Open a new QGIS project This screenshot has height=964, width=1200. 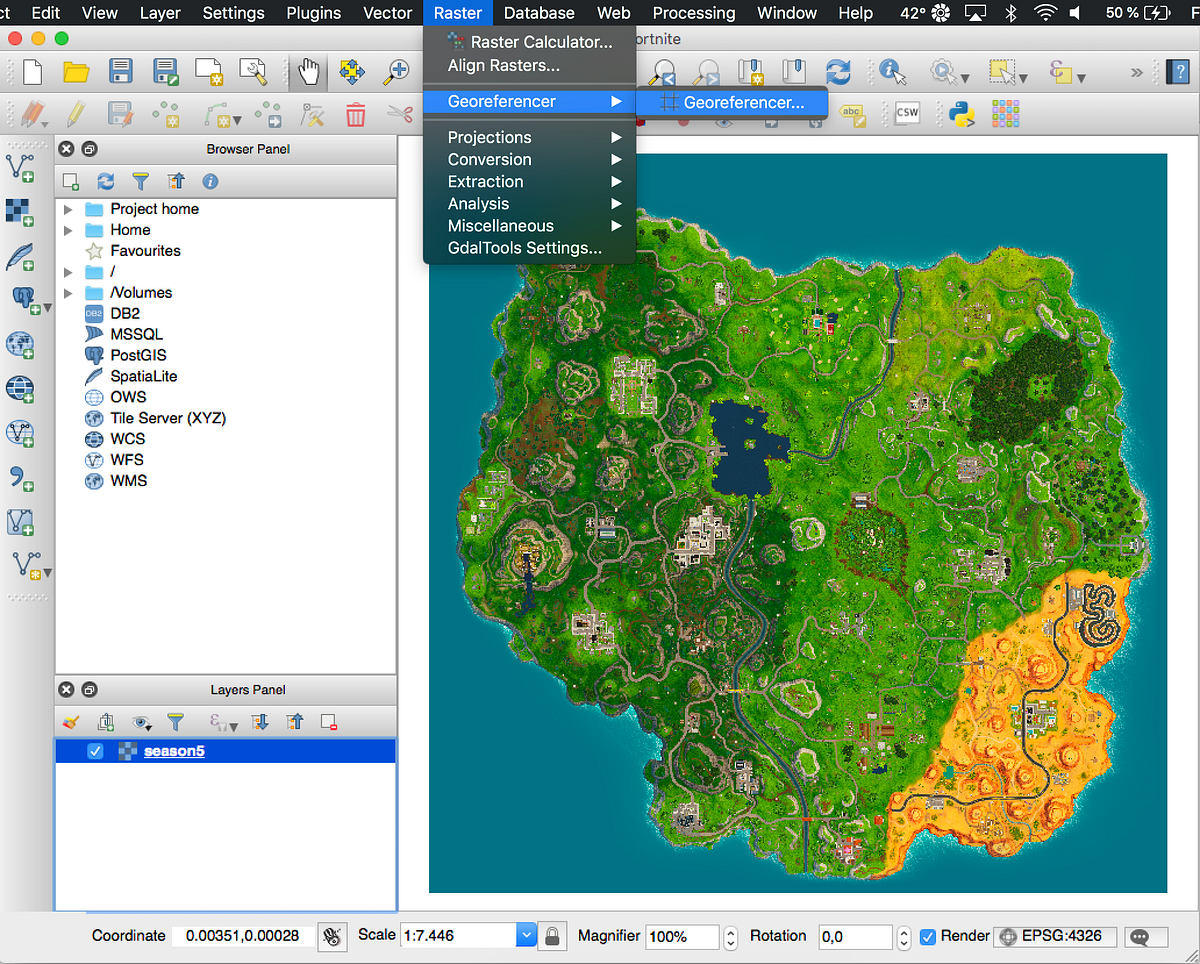click(31, 71)
